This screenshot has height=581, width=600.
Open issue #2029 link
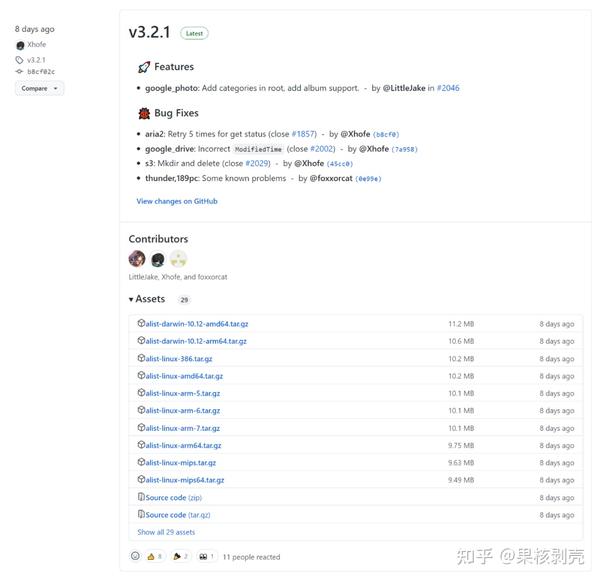point(258,163)
